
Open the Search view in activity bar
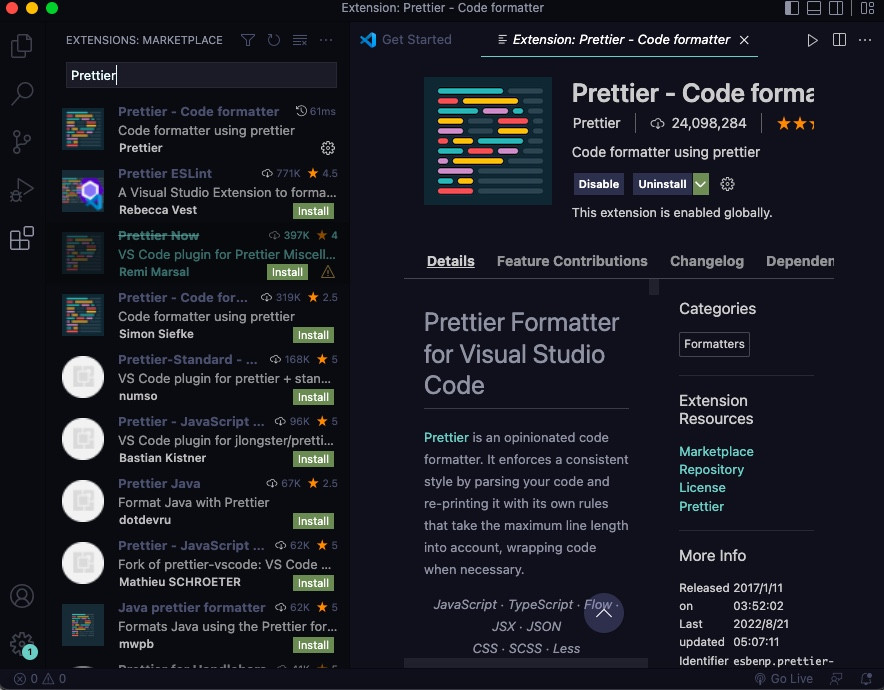pos(21,94)
